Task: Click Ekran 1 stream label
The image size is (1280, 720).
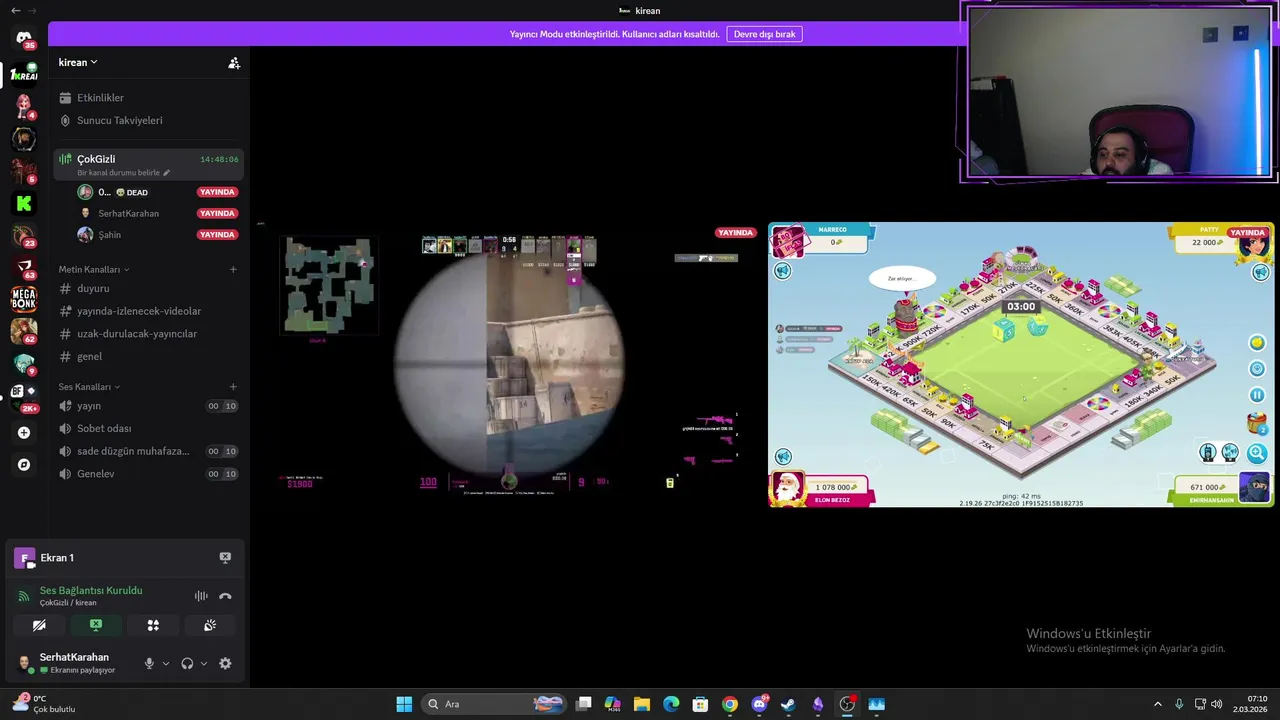Action: (x=57, y=558)
